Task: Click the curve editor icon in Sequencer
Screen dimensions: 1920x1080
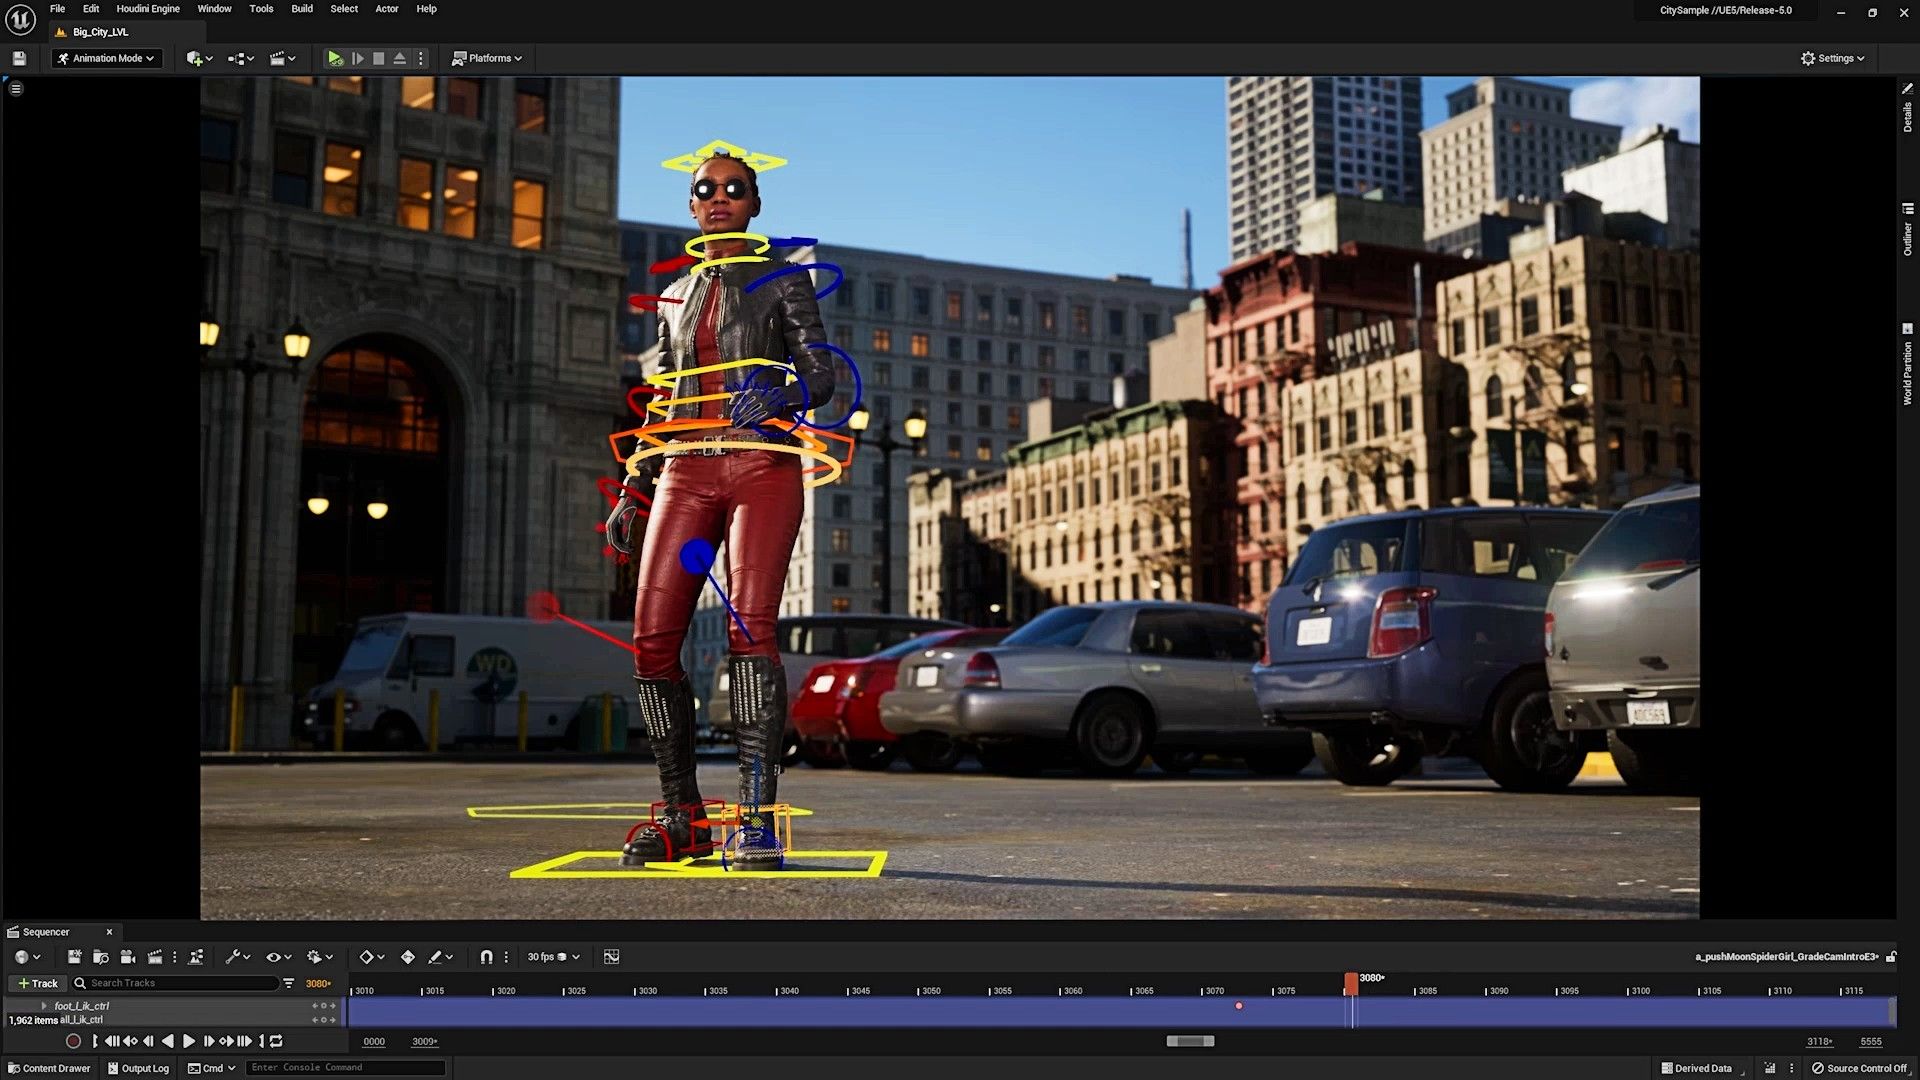Action: coord(612,957)
